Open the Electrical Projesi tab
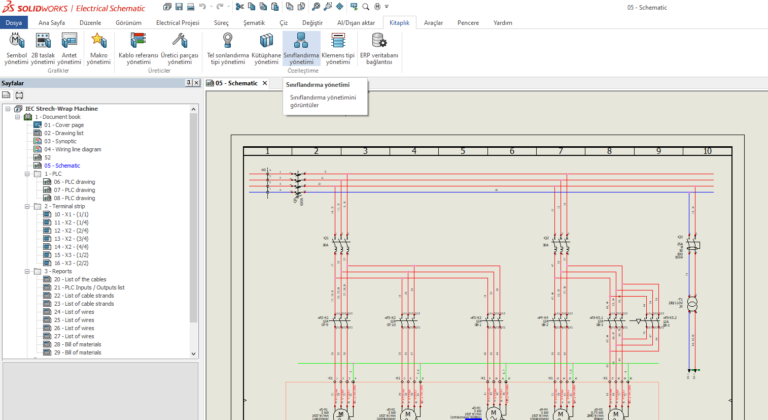The width and height of the screenshot is (768, 420). tap(177, 21)
